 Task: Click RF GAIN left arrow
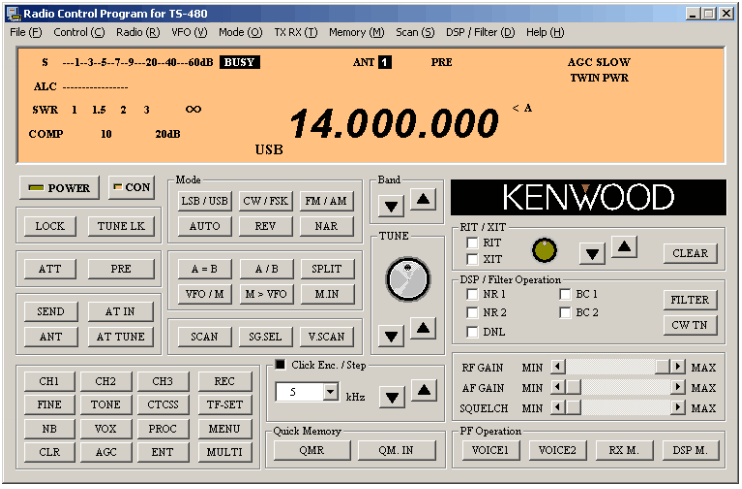click(558, 367)
